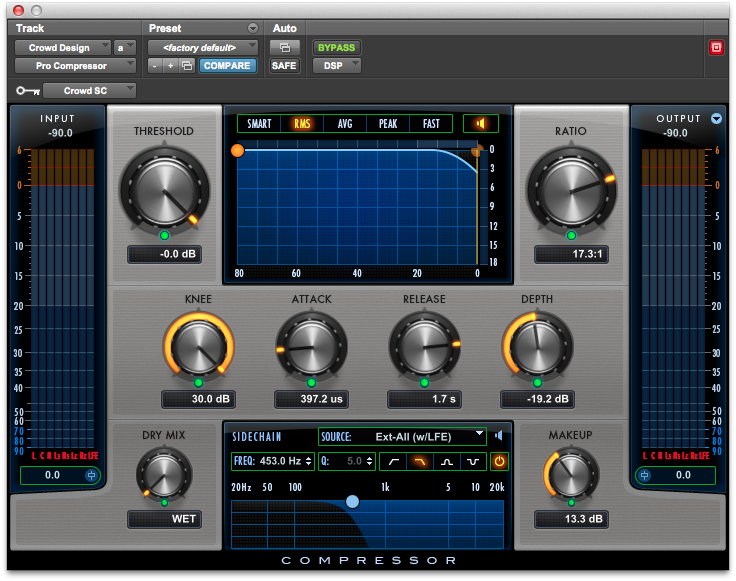Viewport: 736px width, 581px height.
Task: Click the SAFE automation button
Action: [284, 66]
